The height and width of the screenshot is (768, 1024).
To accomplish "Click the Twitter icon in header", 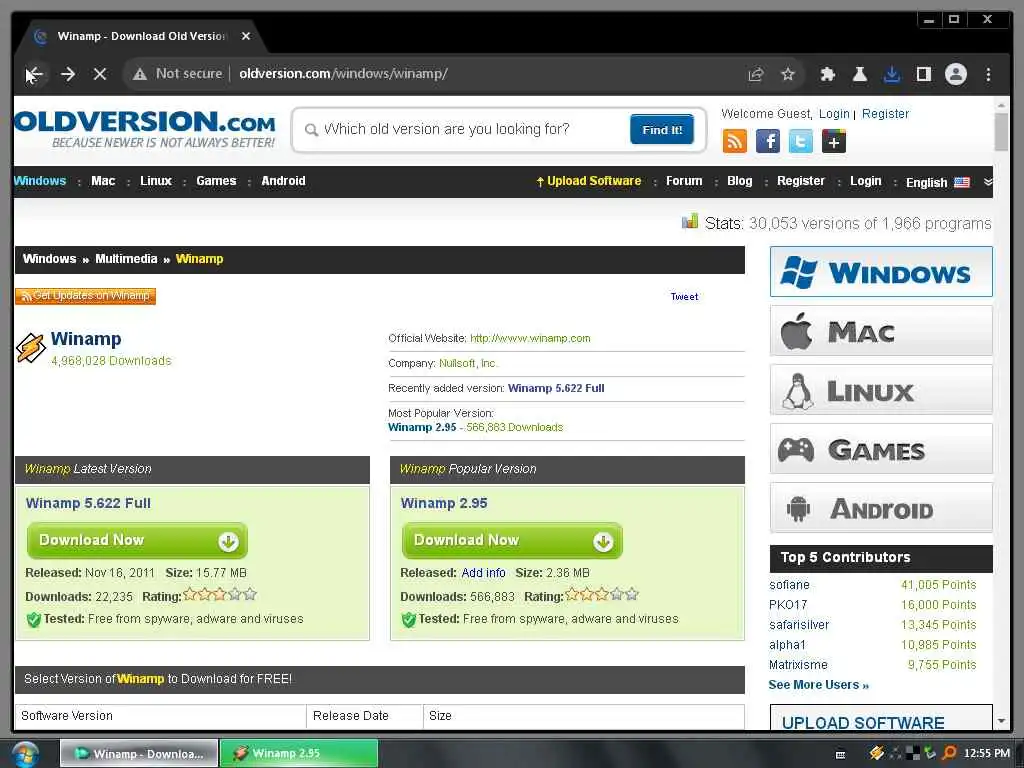I will 801,141.
